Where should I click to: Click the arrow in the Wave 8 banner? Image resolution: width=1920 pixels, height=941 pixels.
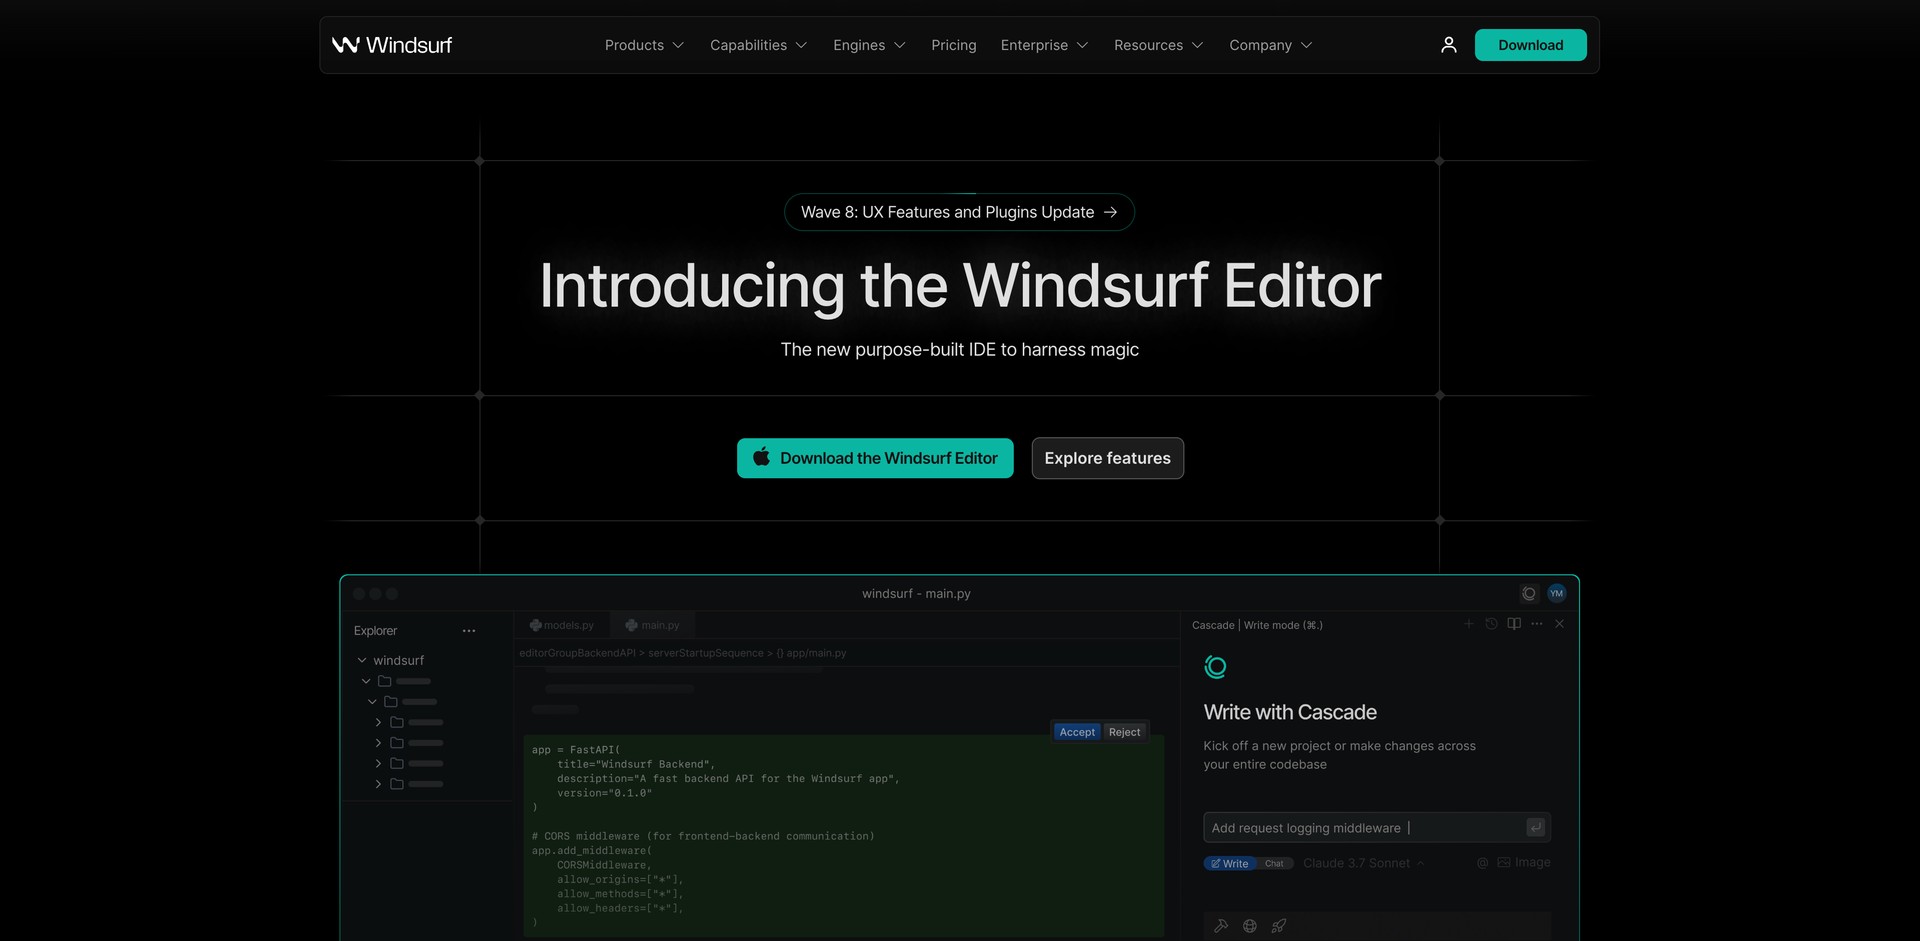coord(1110,212)
